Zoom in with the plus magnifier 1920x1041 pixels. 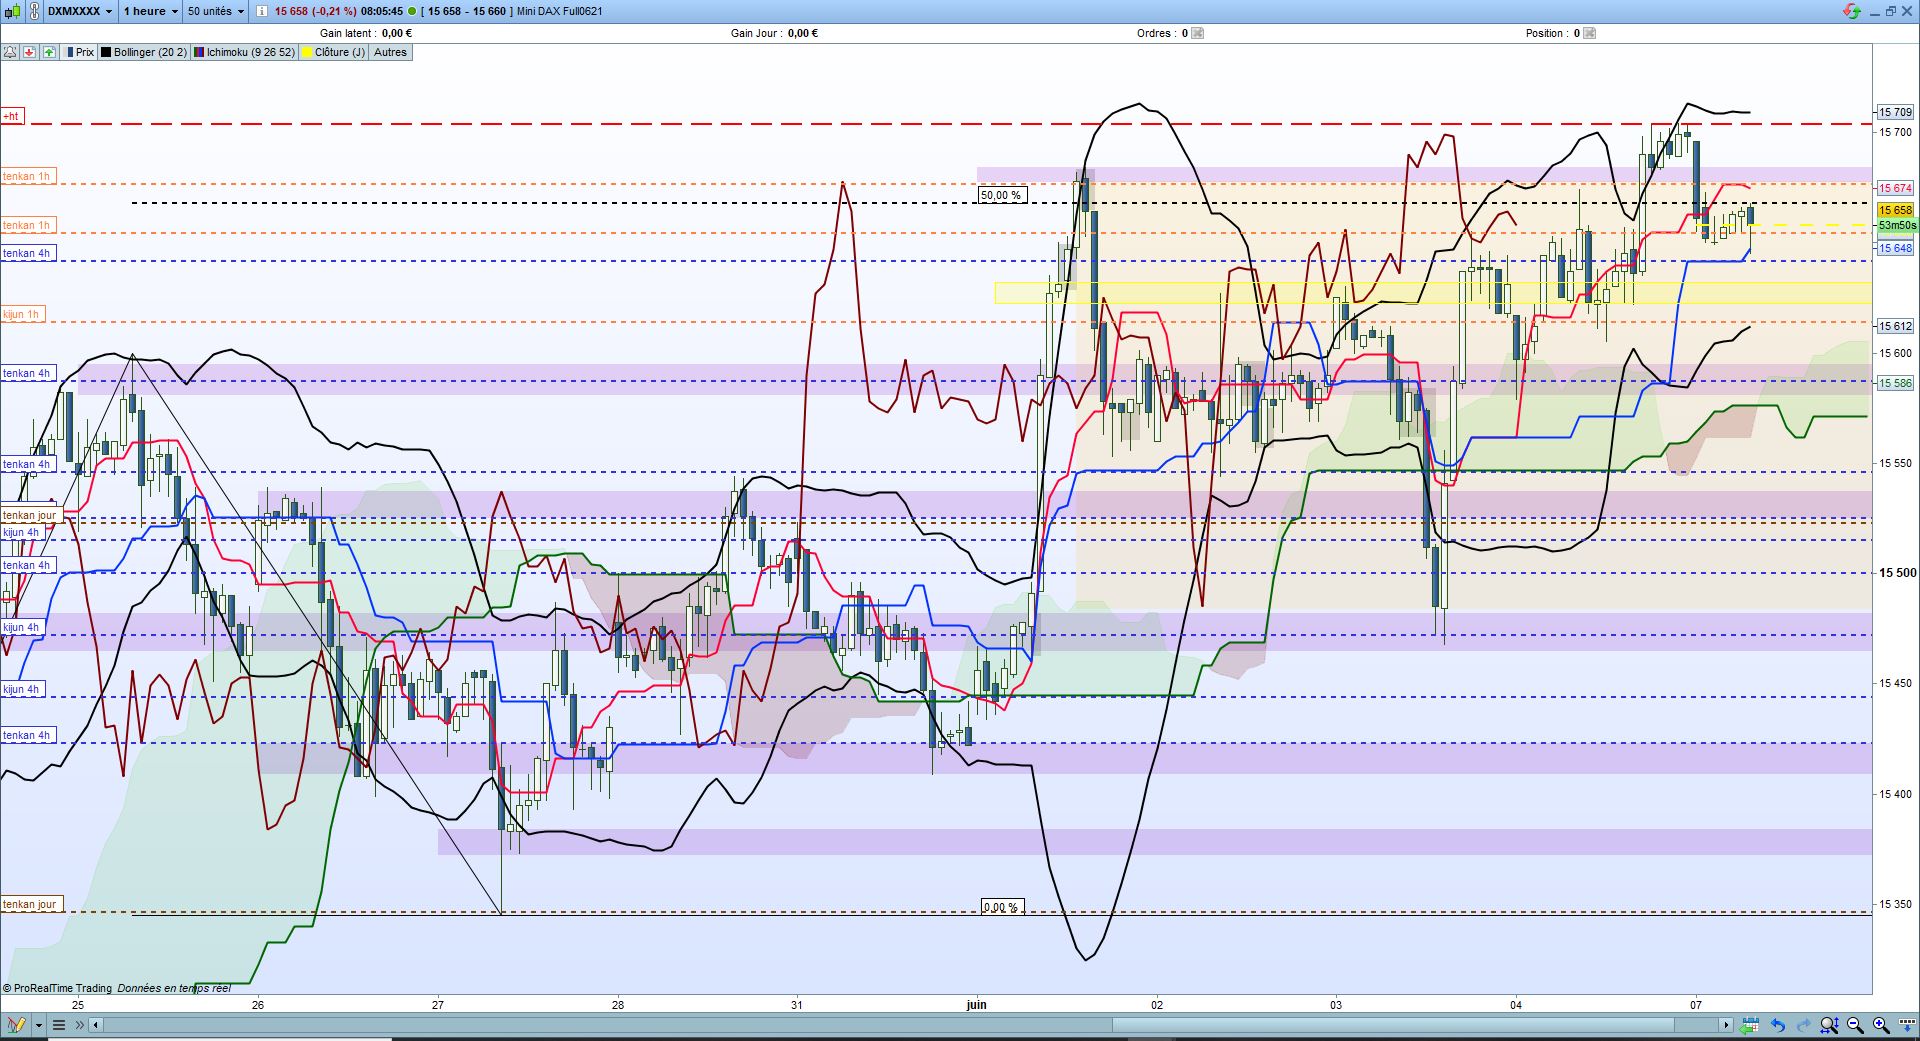pyautogui.click(x=1881, y=1025)
